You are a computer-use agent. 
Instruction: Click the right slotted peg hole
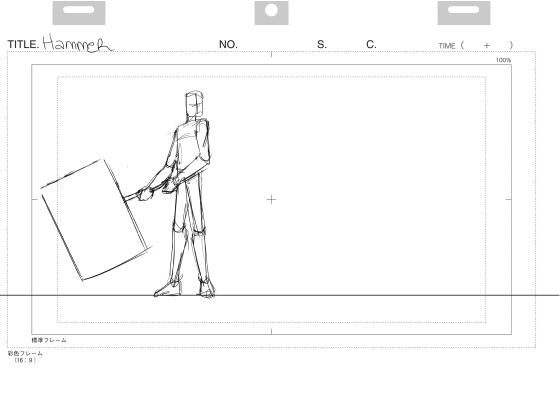[464, 10]
